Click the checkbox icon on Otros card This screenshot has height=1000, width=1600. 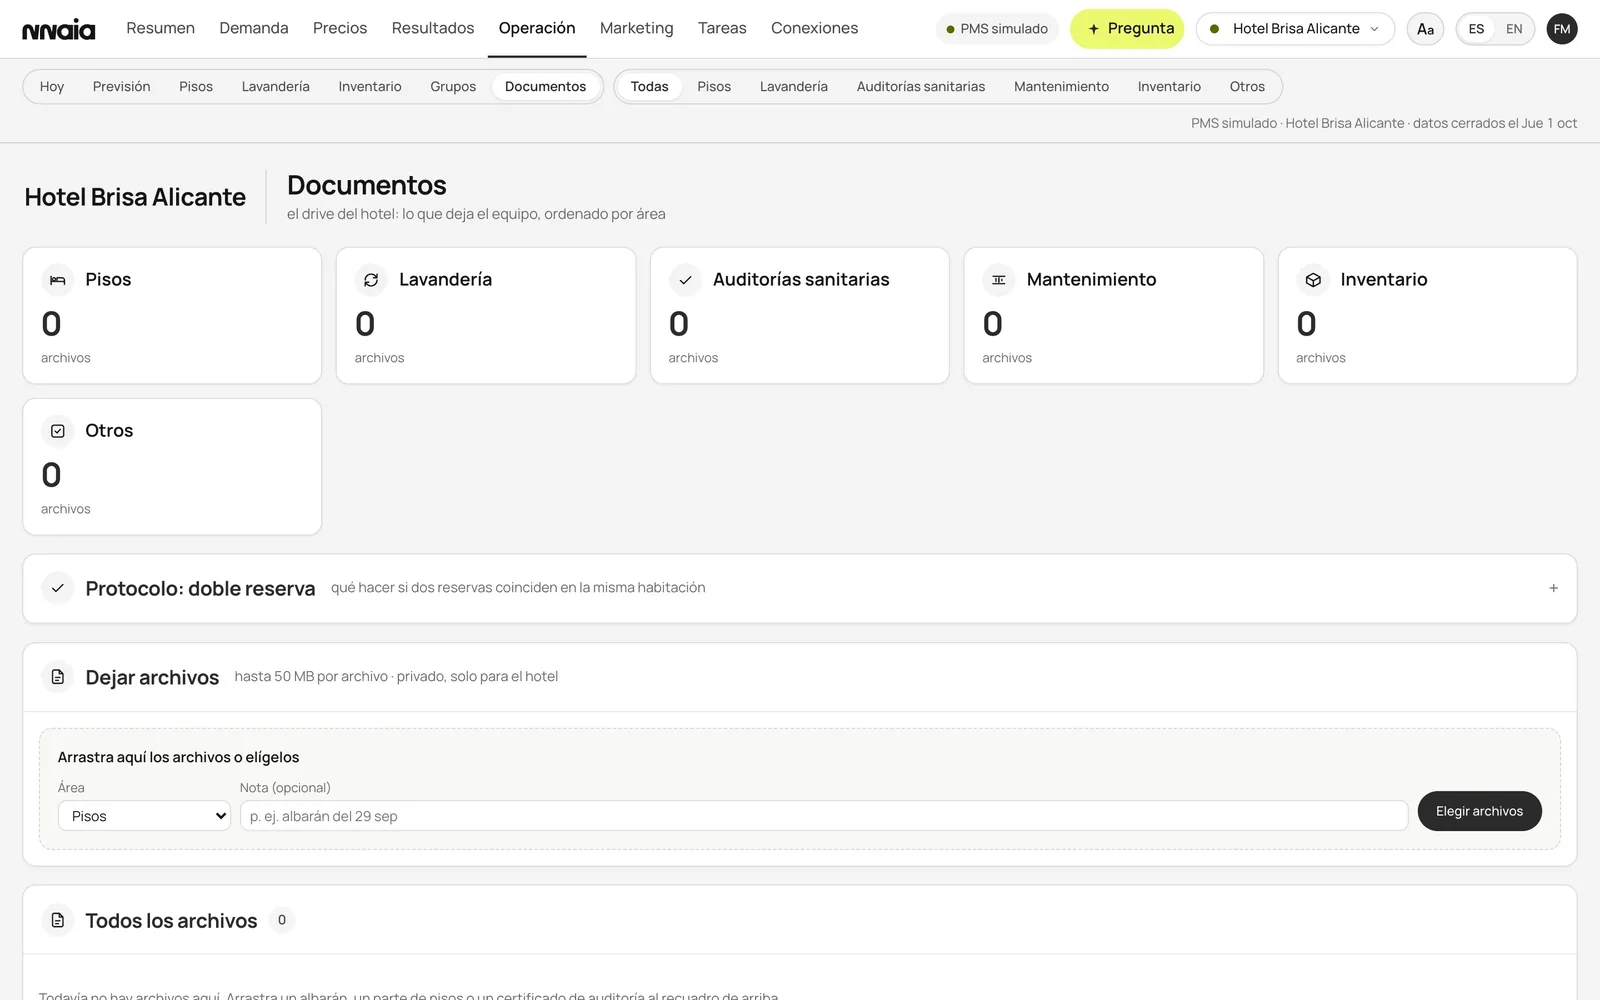coord(58,431)
